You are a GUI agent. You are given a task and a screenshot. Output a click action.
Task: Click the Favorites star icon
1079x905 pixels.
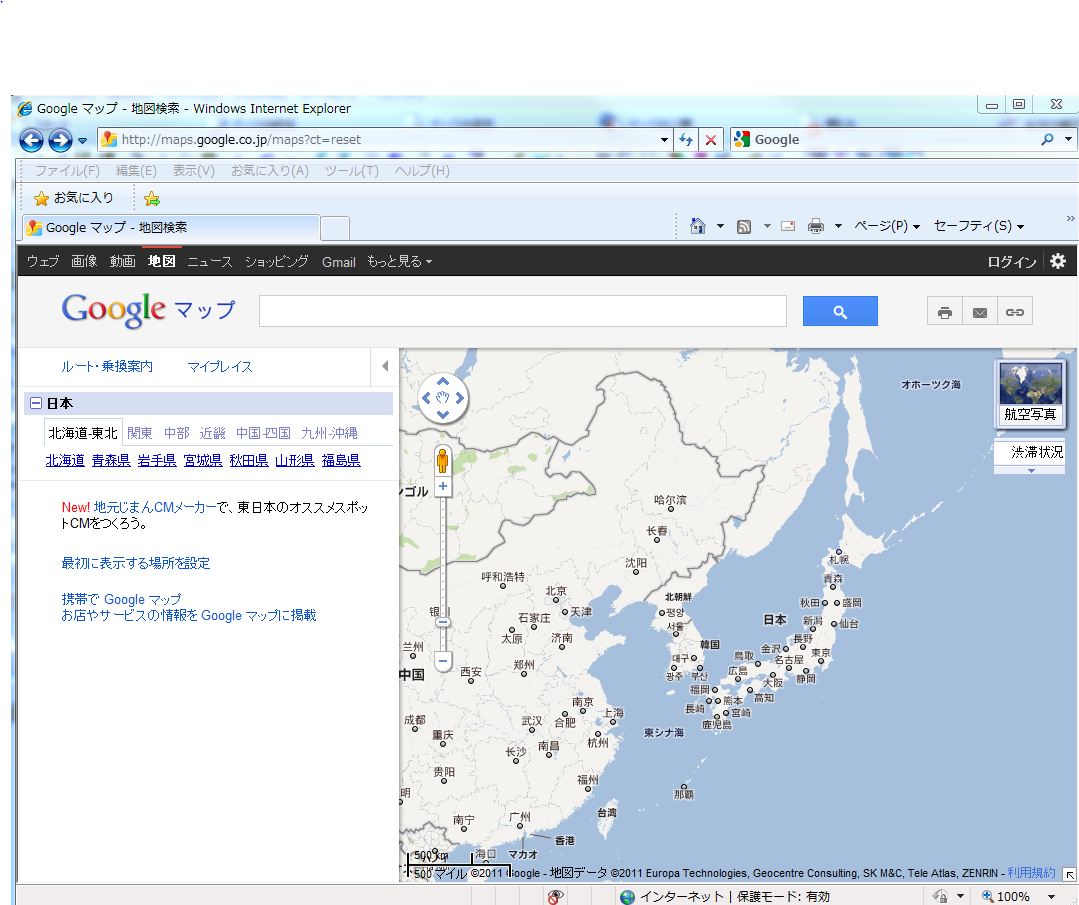coord(41,199)
